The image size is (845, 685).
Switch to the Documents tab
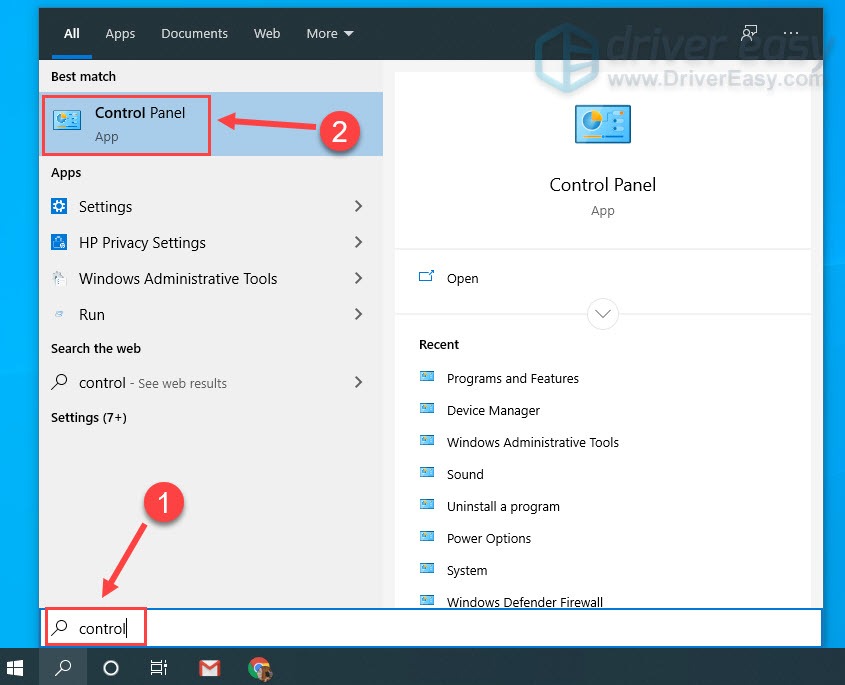pyautogui.click(x=195, y=33)
